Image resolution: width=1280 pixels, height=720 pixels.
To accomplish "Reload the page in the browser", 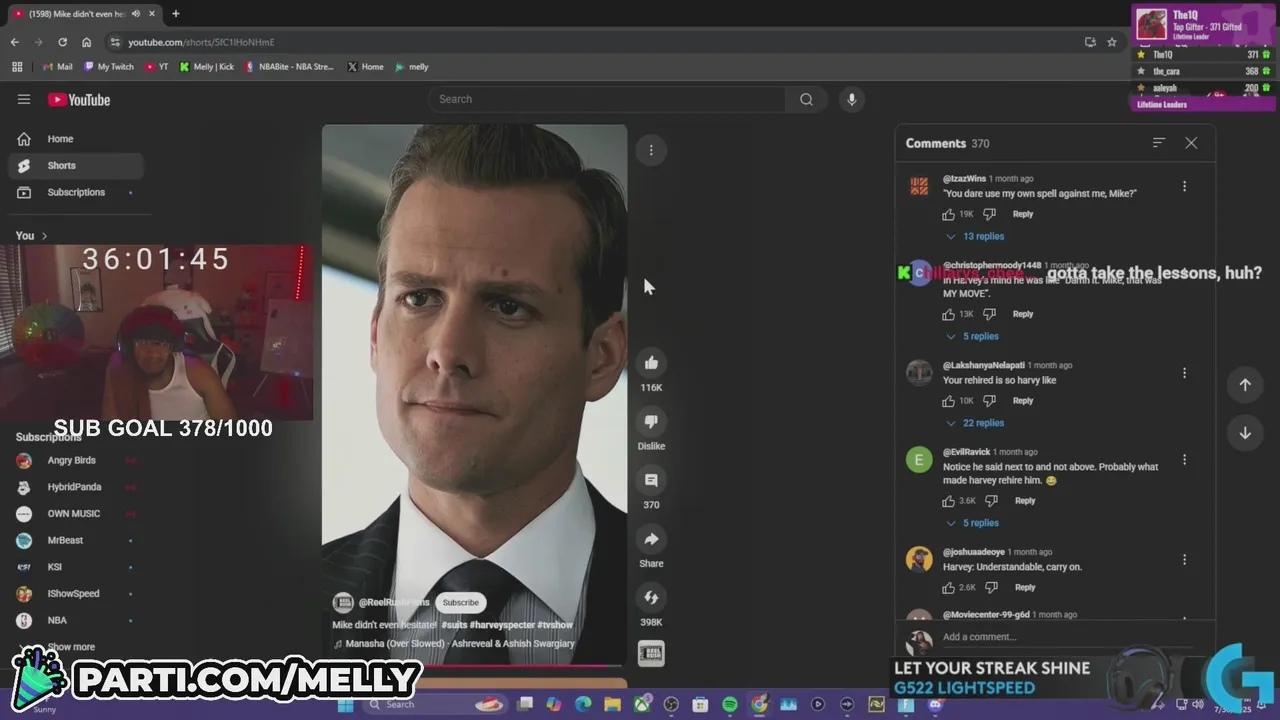I will (62, 42).
